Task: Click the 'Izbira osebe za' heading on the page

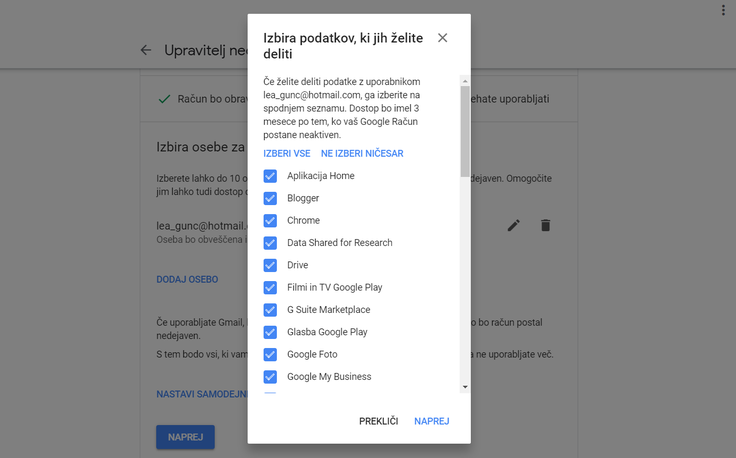Action: pyautogui.click(x=200, y=147)
